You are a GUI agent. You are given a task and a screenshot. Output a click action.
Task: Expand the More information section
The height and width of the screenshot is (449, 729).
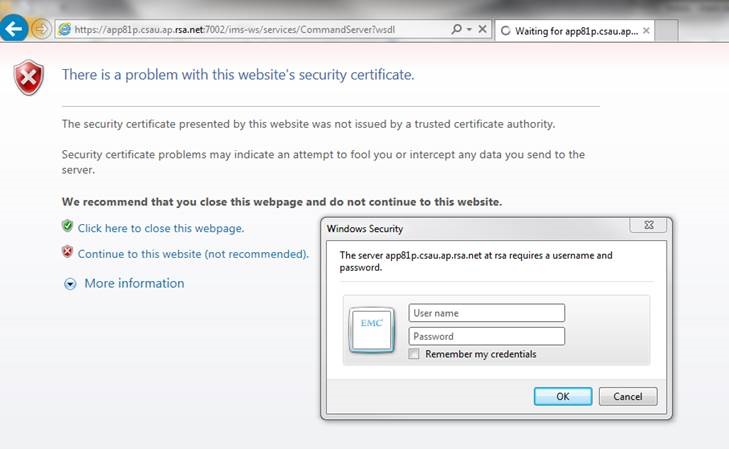click(x=70, y=284)
